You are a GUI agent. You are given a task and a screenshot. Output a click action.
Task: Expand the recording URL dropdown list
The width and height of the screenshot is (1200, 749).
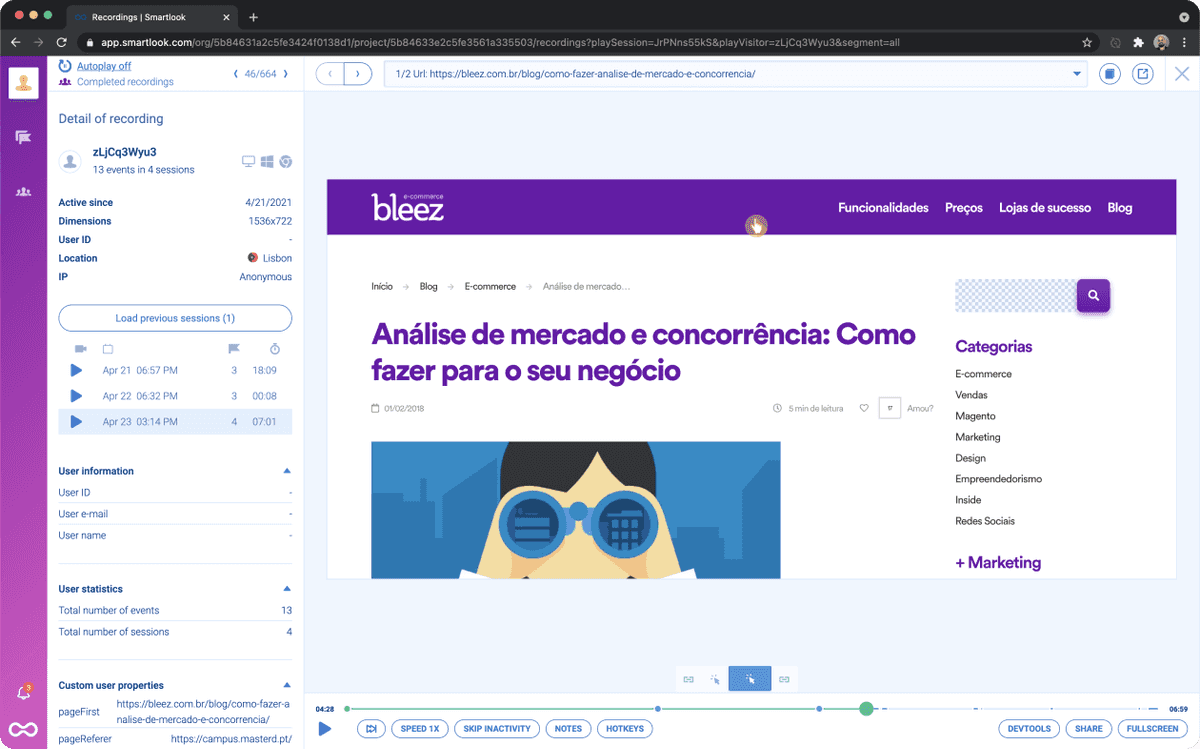1077,74
